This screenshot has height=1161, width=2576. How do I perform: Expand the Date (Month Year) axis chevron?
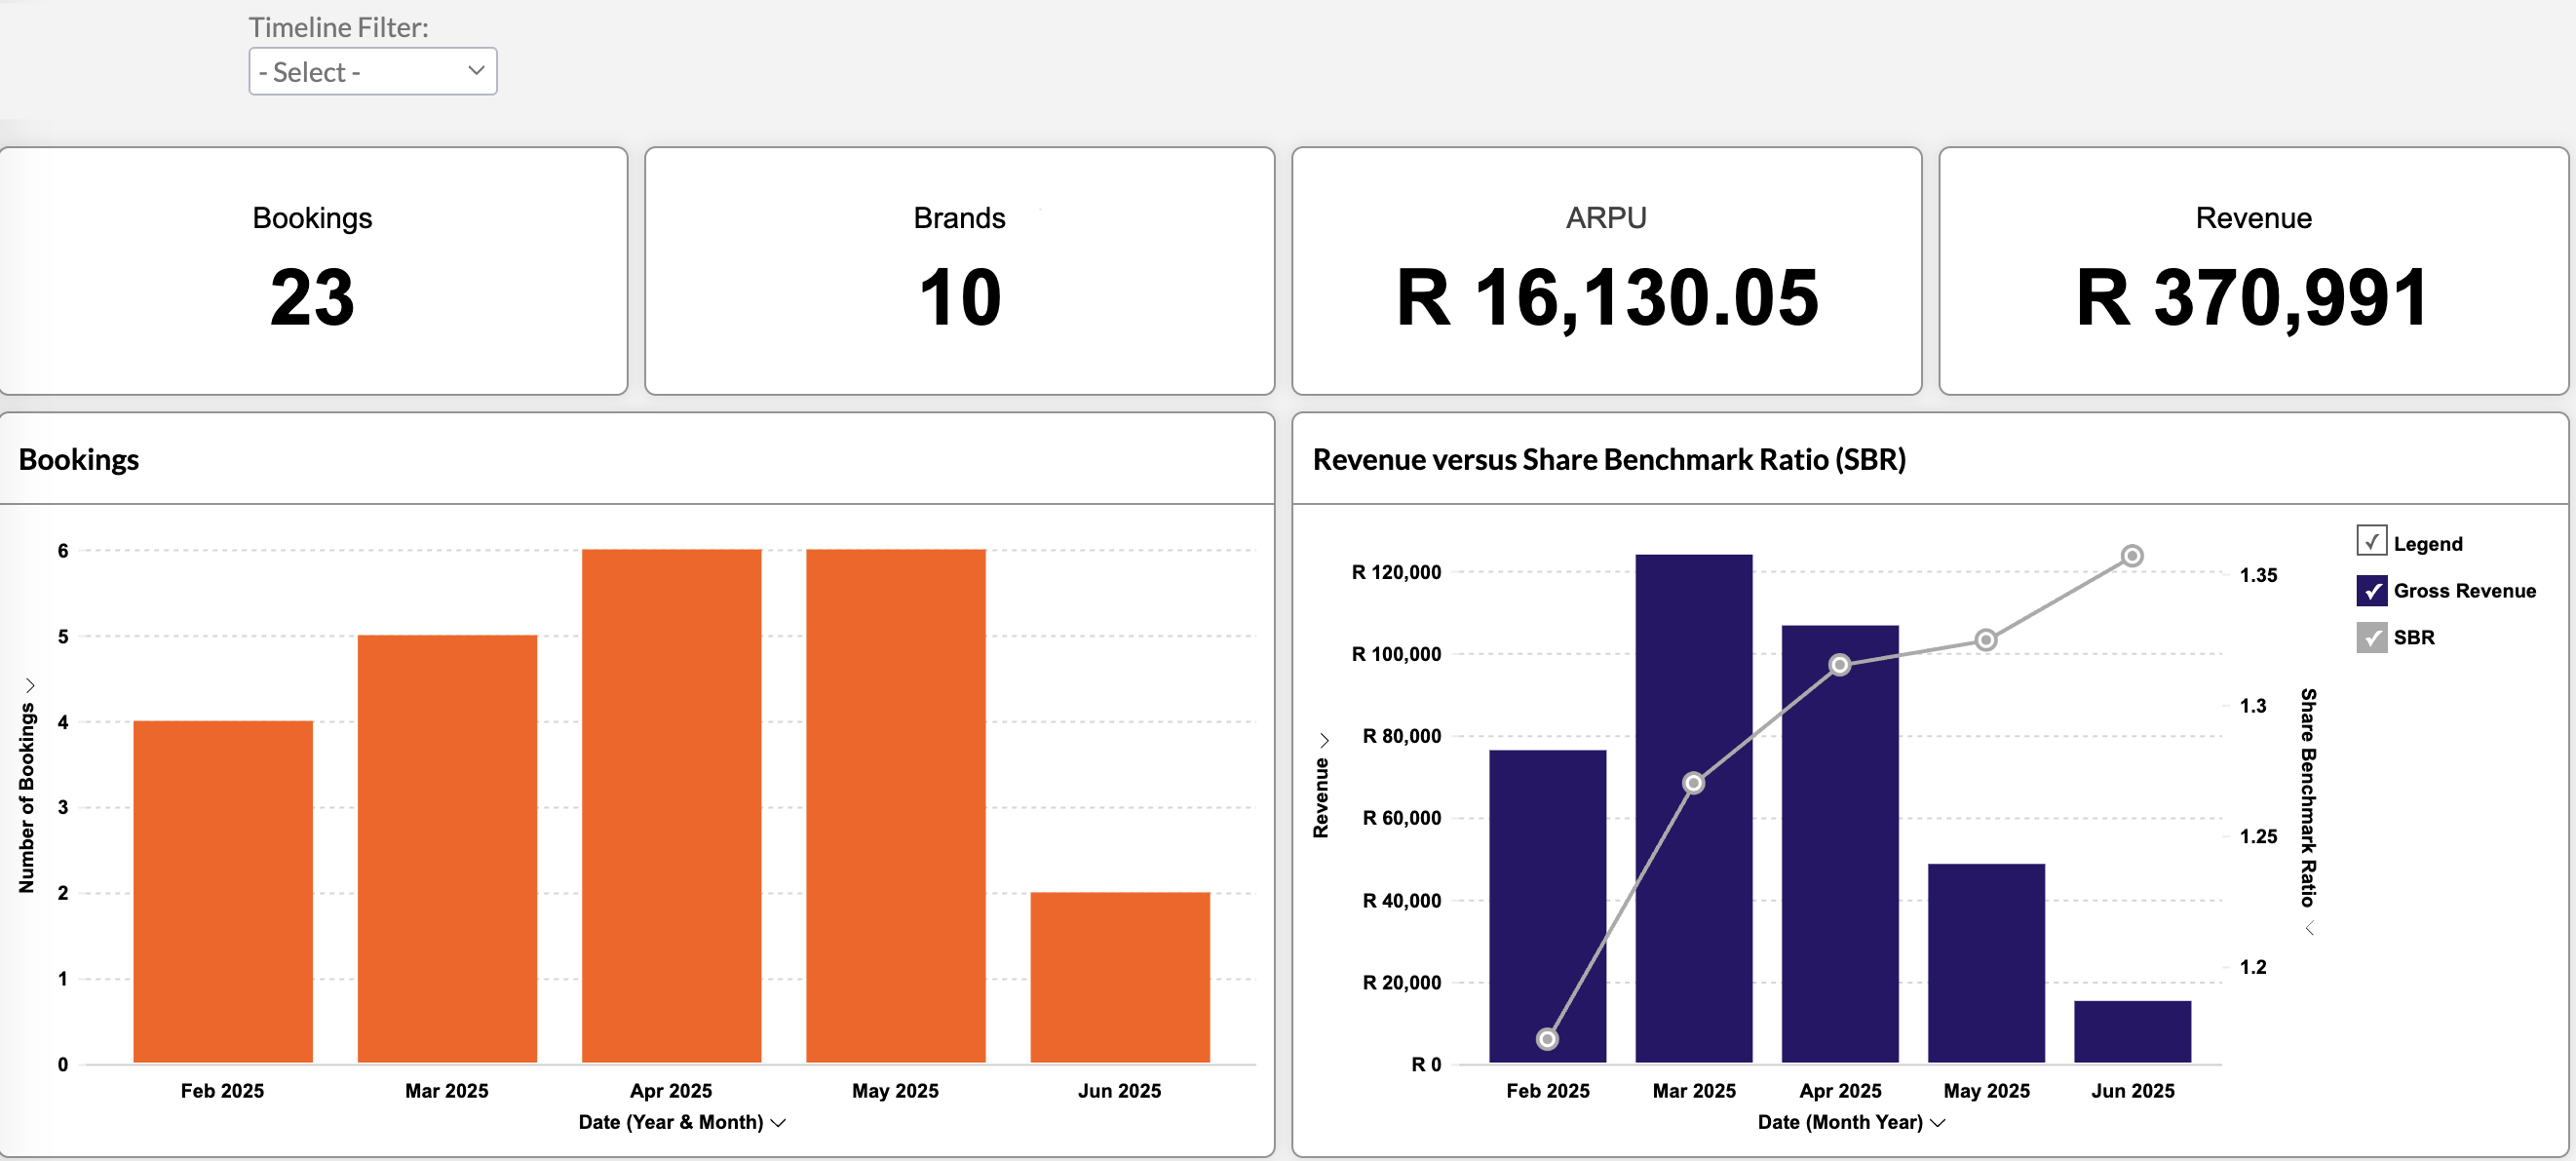[1938, 1123]
